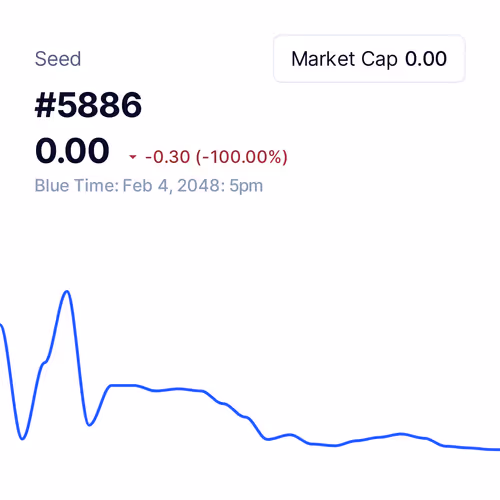This screenshot has height=500, width=500.
Task: Click the gentle hump near the chart's right side
Action: 401,434
